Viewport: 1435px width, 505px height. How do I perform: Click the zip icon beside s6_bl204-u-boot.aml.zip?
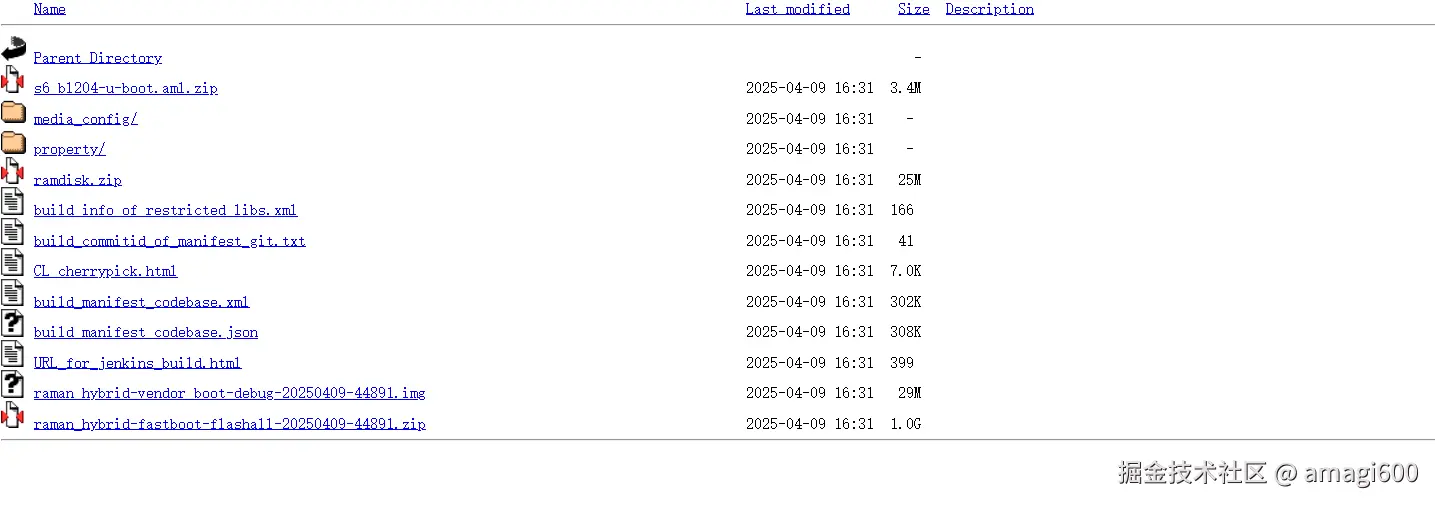click(13, 81)
